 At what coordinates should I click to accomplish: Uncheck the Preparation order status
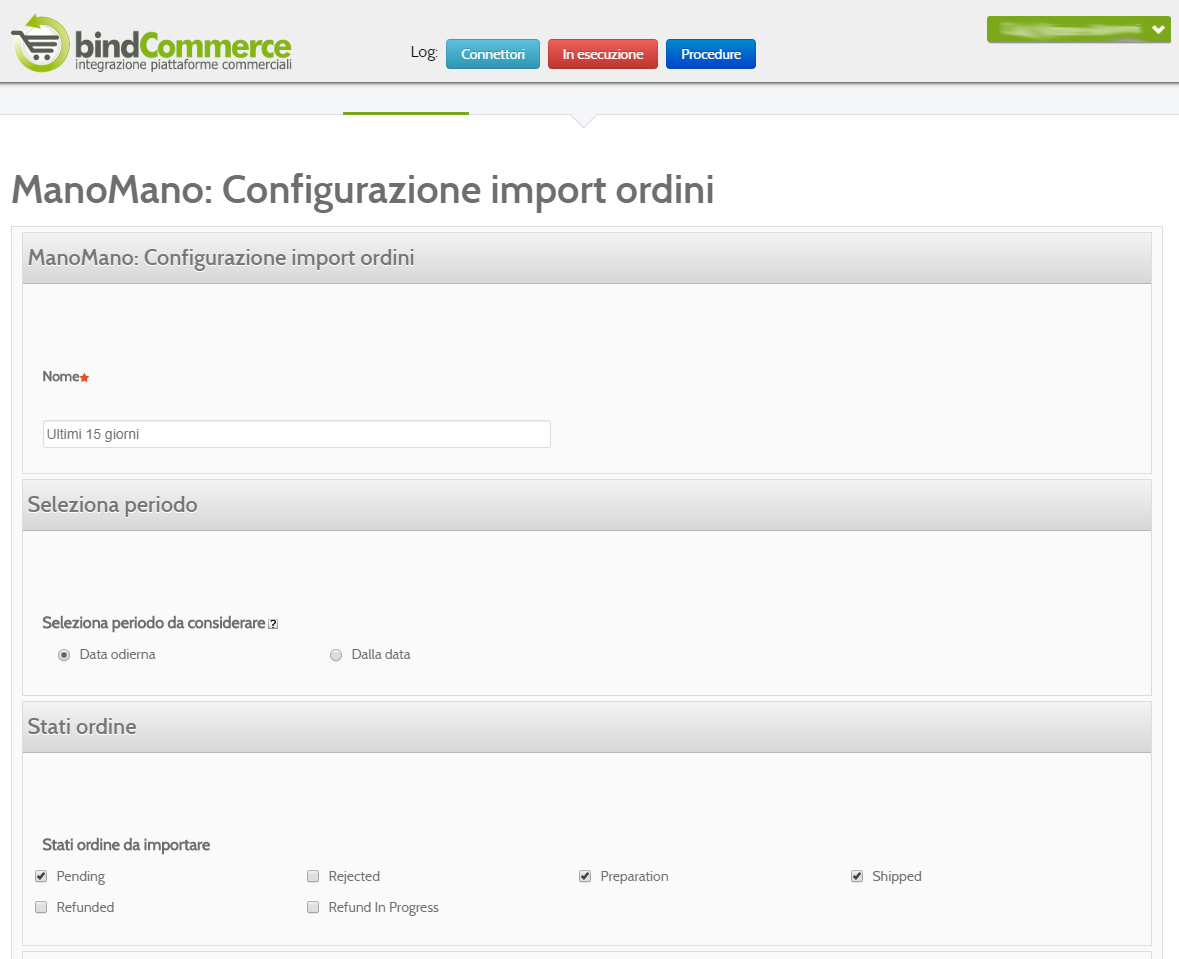point(585,876)
